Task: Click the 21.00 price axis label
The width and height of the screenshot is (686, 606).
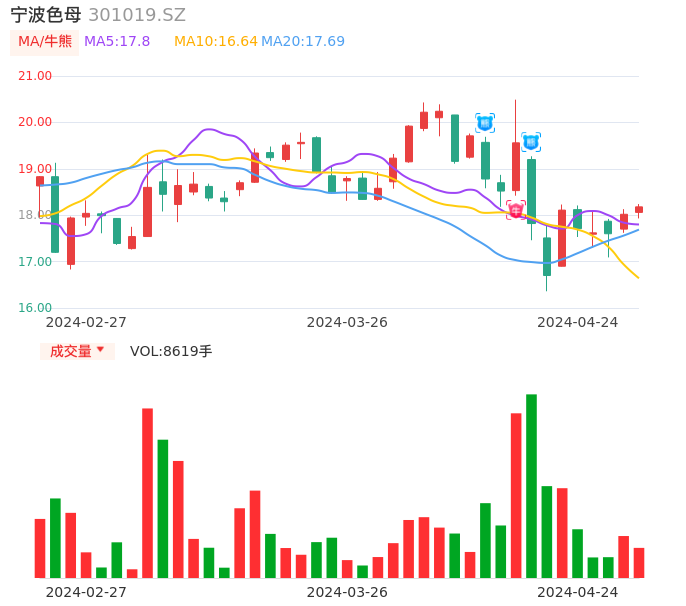Action: coord(35,76)
